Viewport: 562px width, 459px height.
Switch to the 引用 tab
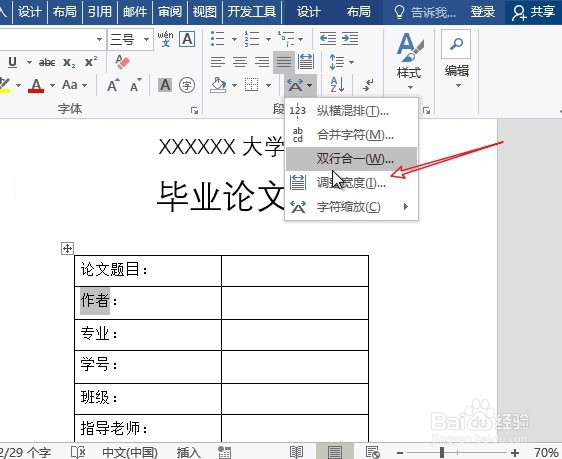tap(100, 12)
